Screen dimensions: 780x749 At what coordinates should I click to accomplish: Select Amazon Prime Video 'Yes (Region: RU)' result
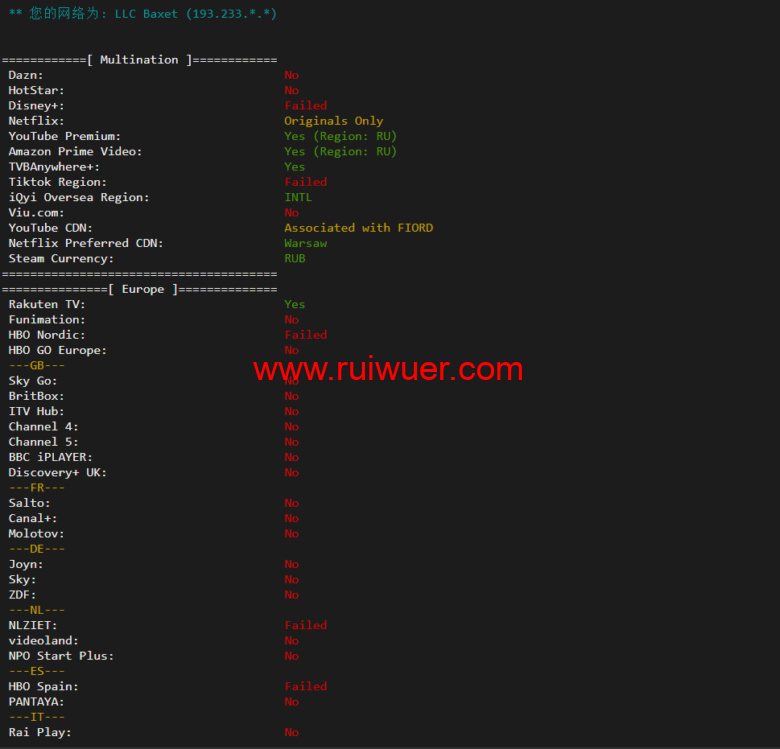(x=340, y=152)
